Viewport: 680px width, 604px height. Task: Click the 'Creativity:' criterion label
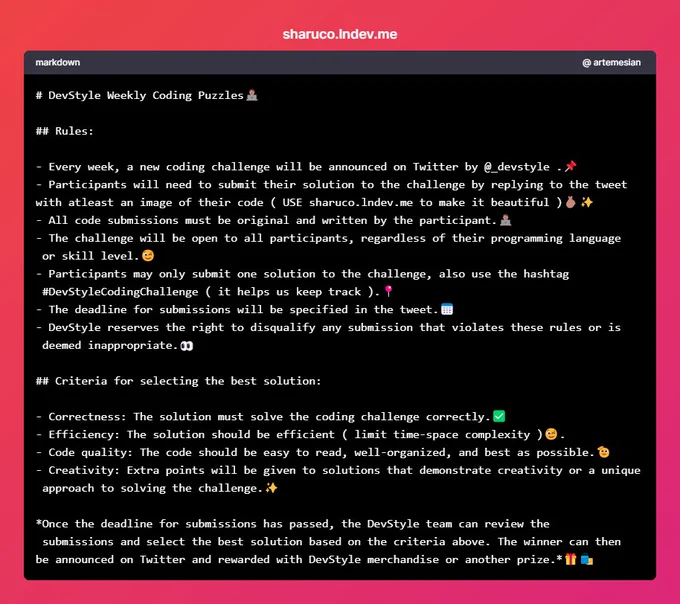[x=84, y=470]
